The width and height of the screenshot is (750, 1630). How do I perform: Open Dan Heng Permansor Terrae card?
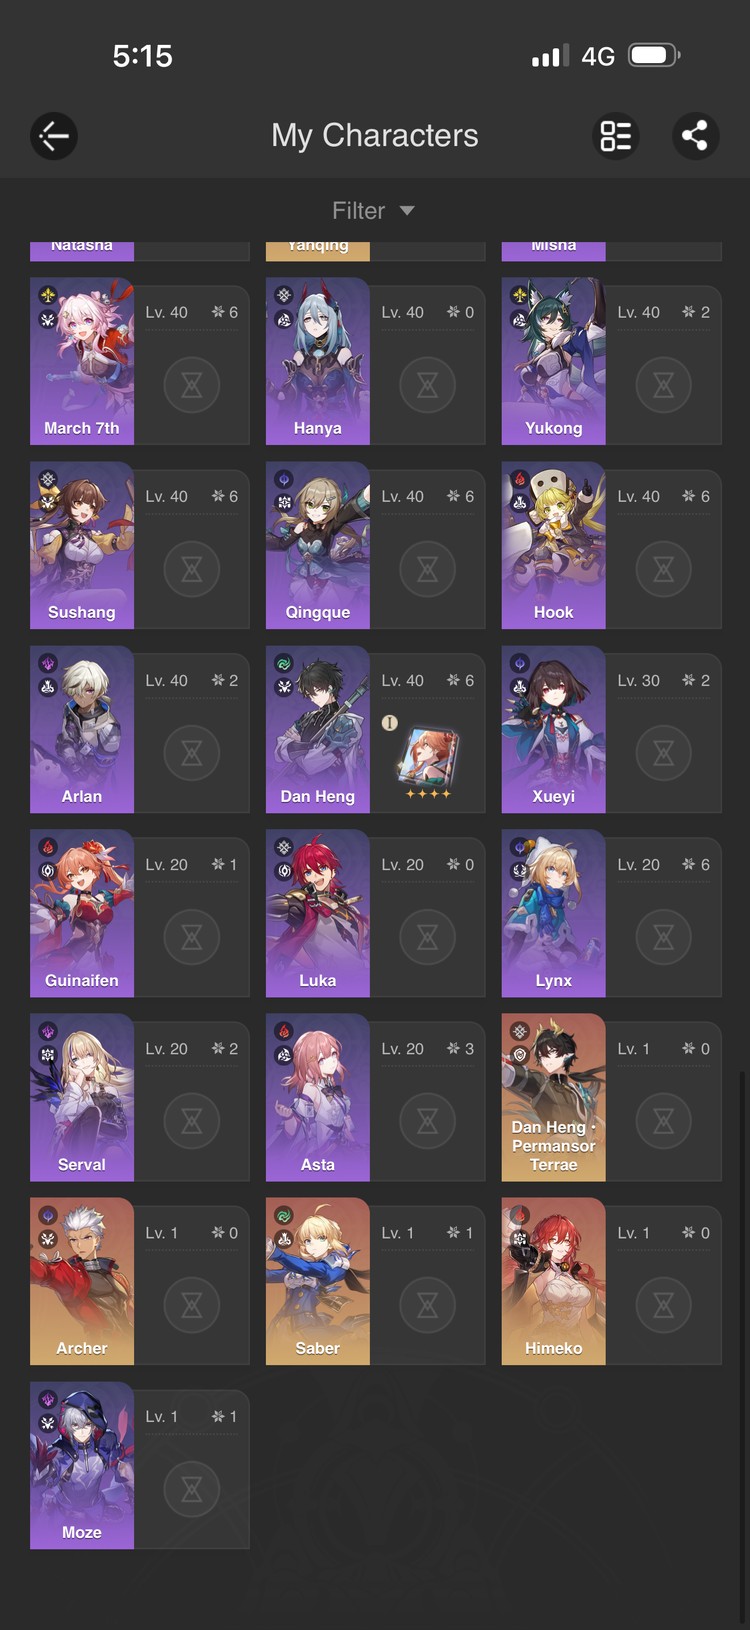[553, 1097]
